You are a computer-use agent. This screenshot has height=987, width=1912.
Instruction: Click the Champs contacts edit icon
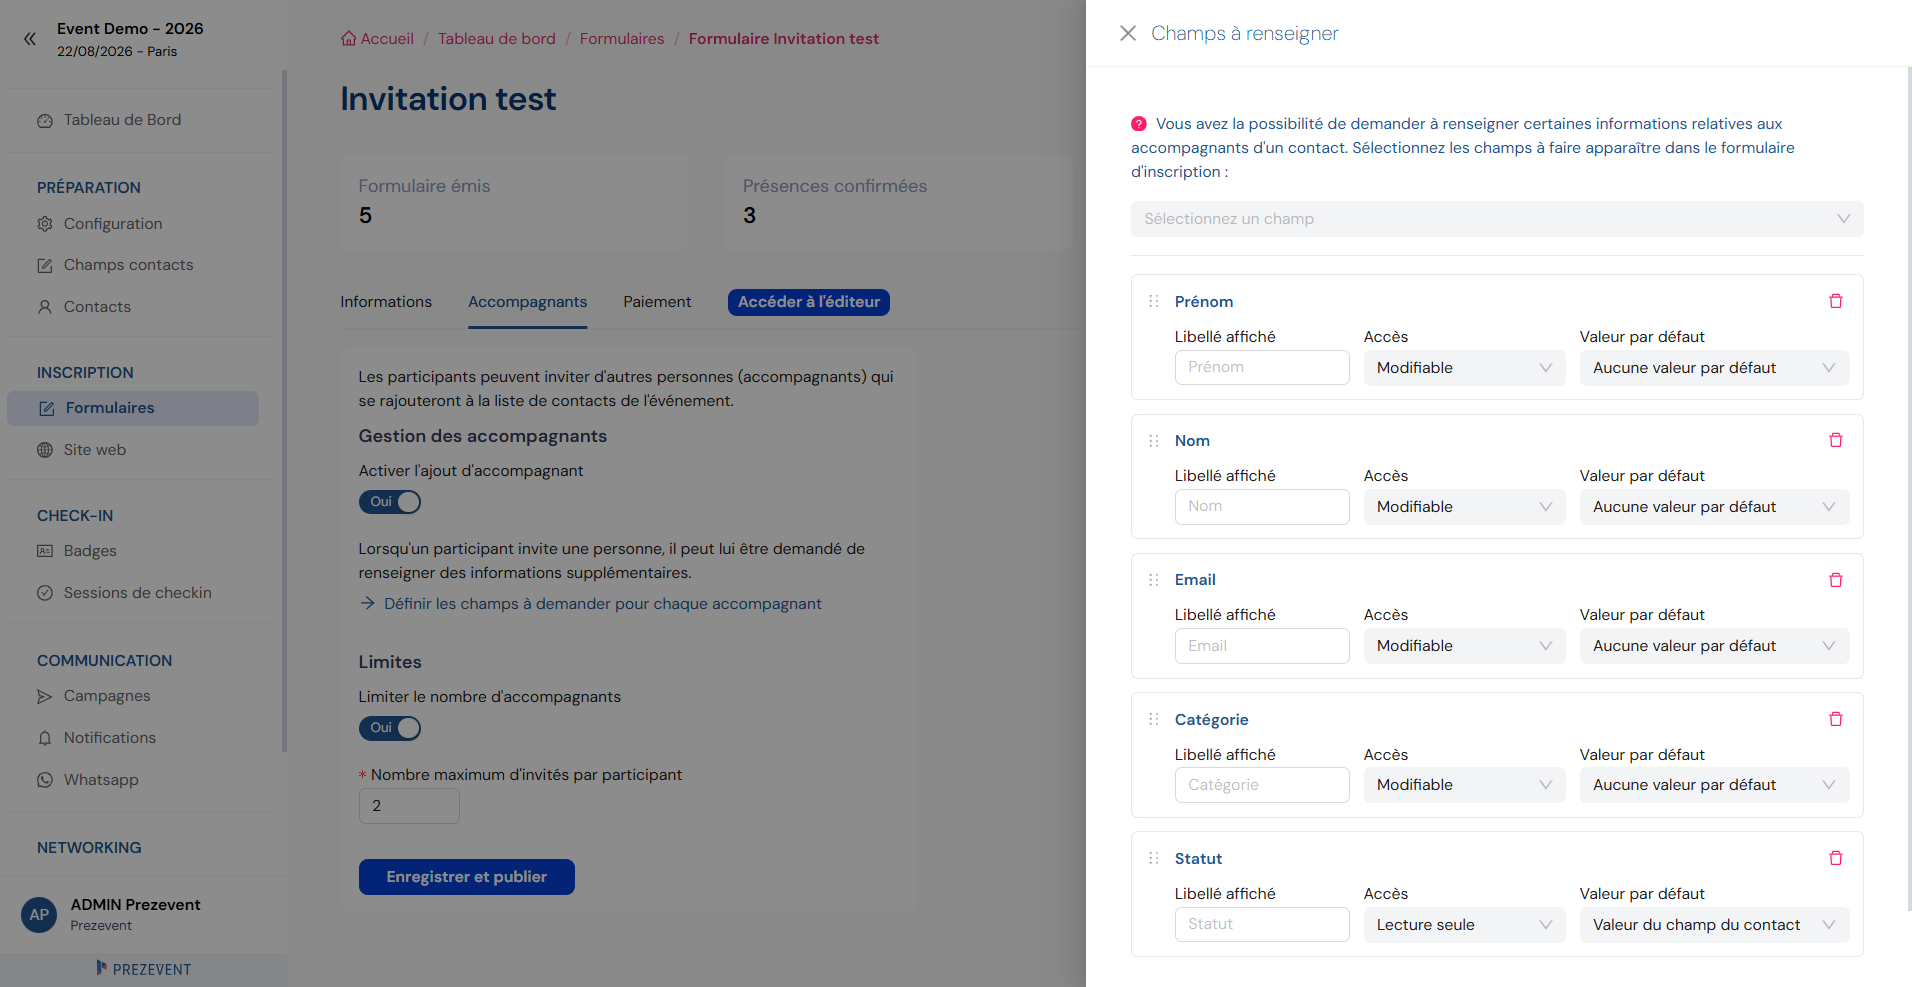click(45, 265)
